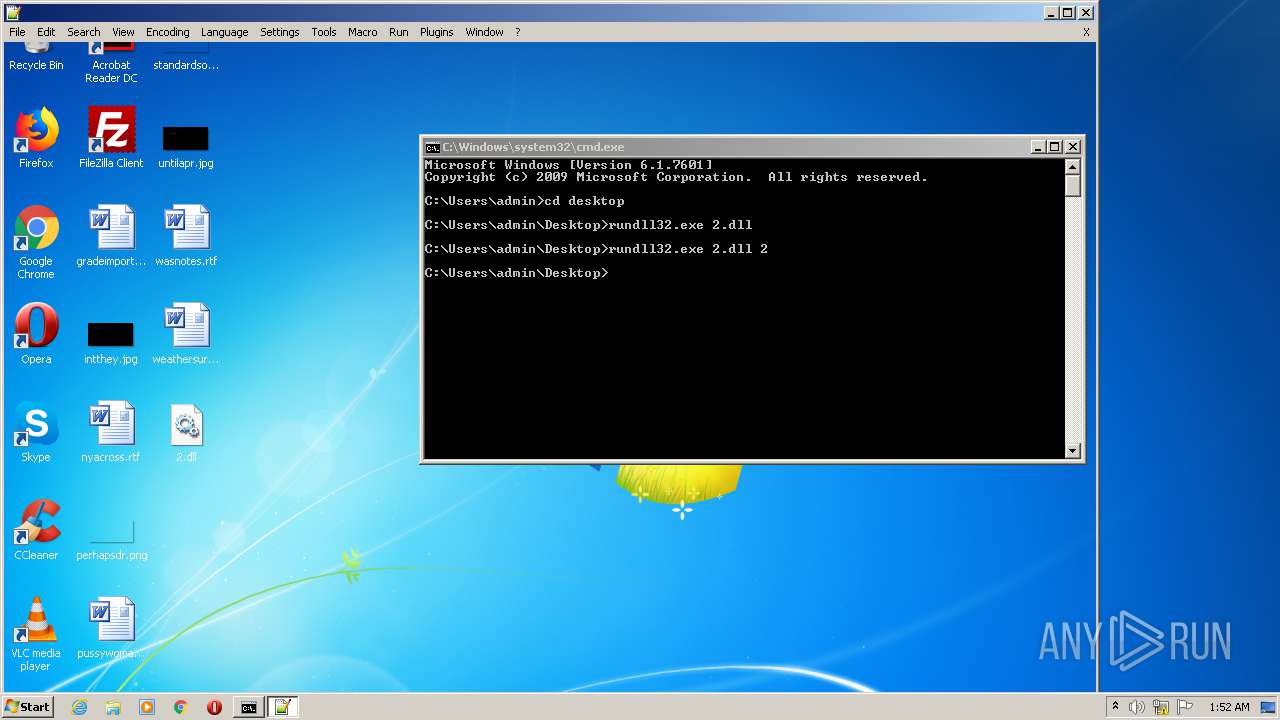
Task: Select weathersur document icon
Action: (x=186, y=334)
